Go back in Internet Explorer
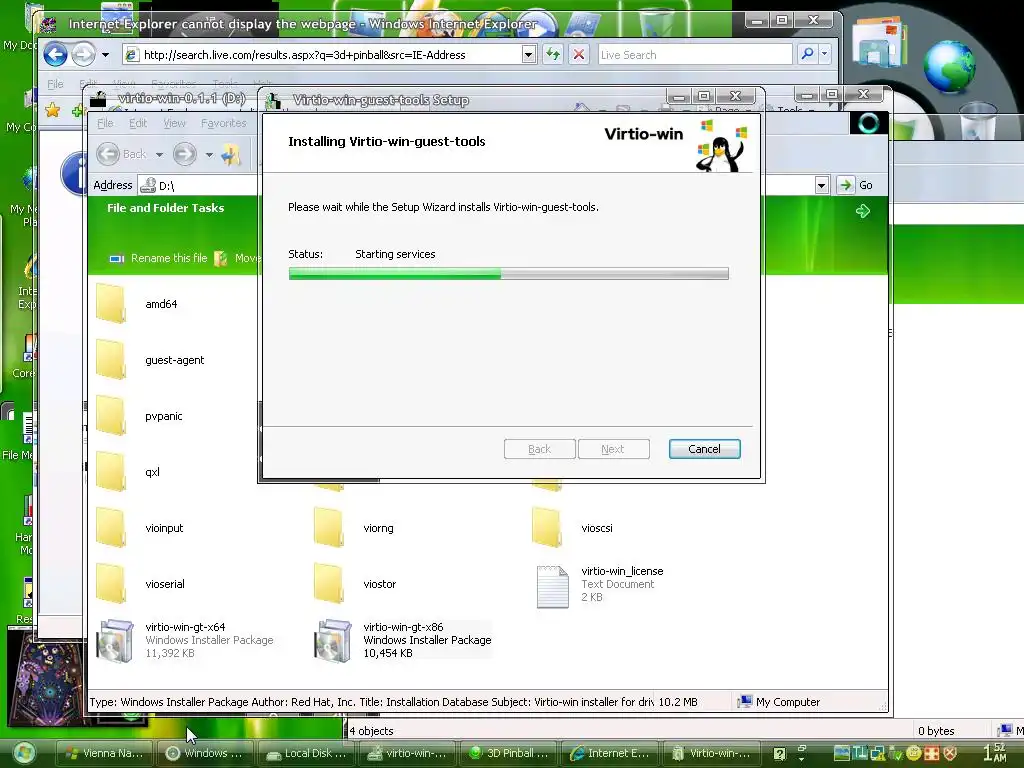 click(56, 54)
